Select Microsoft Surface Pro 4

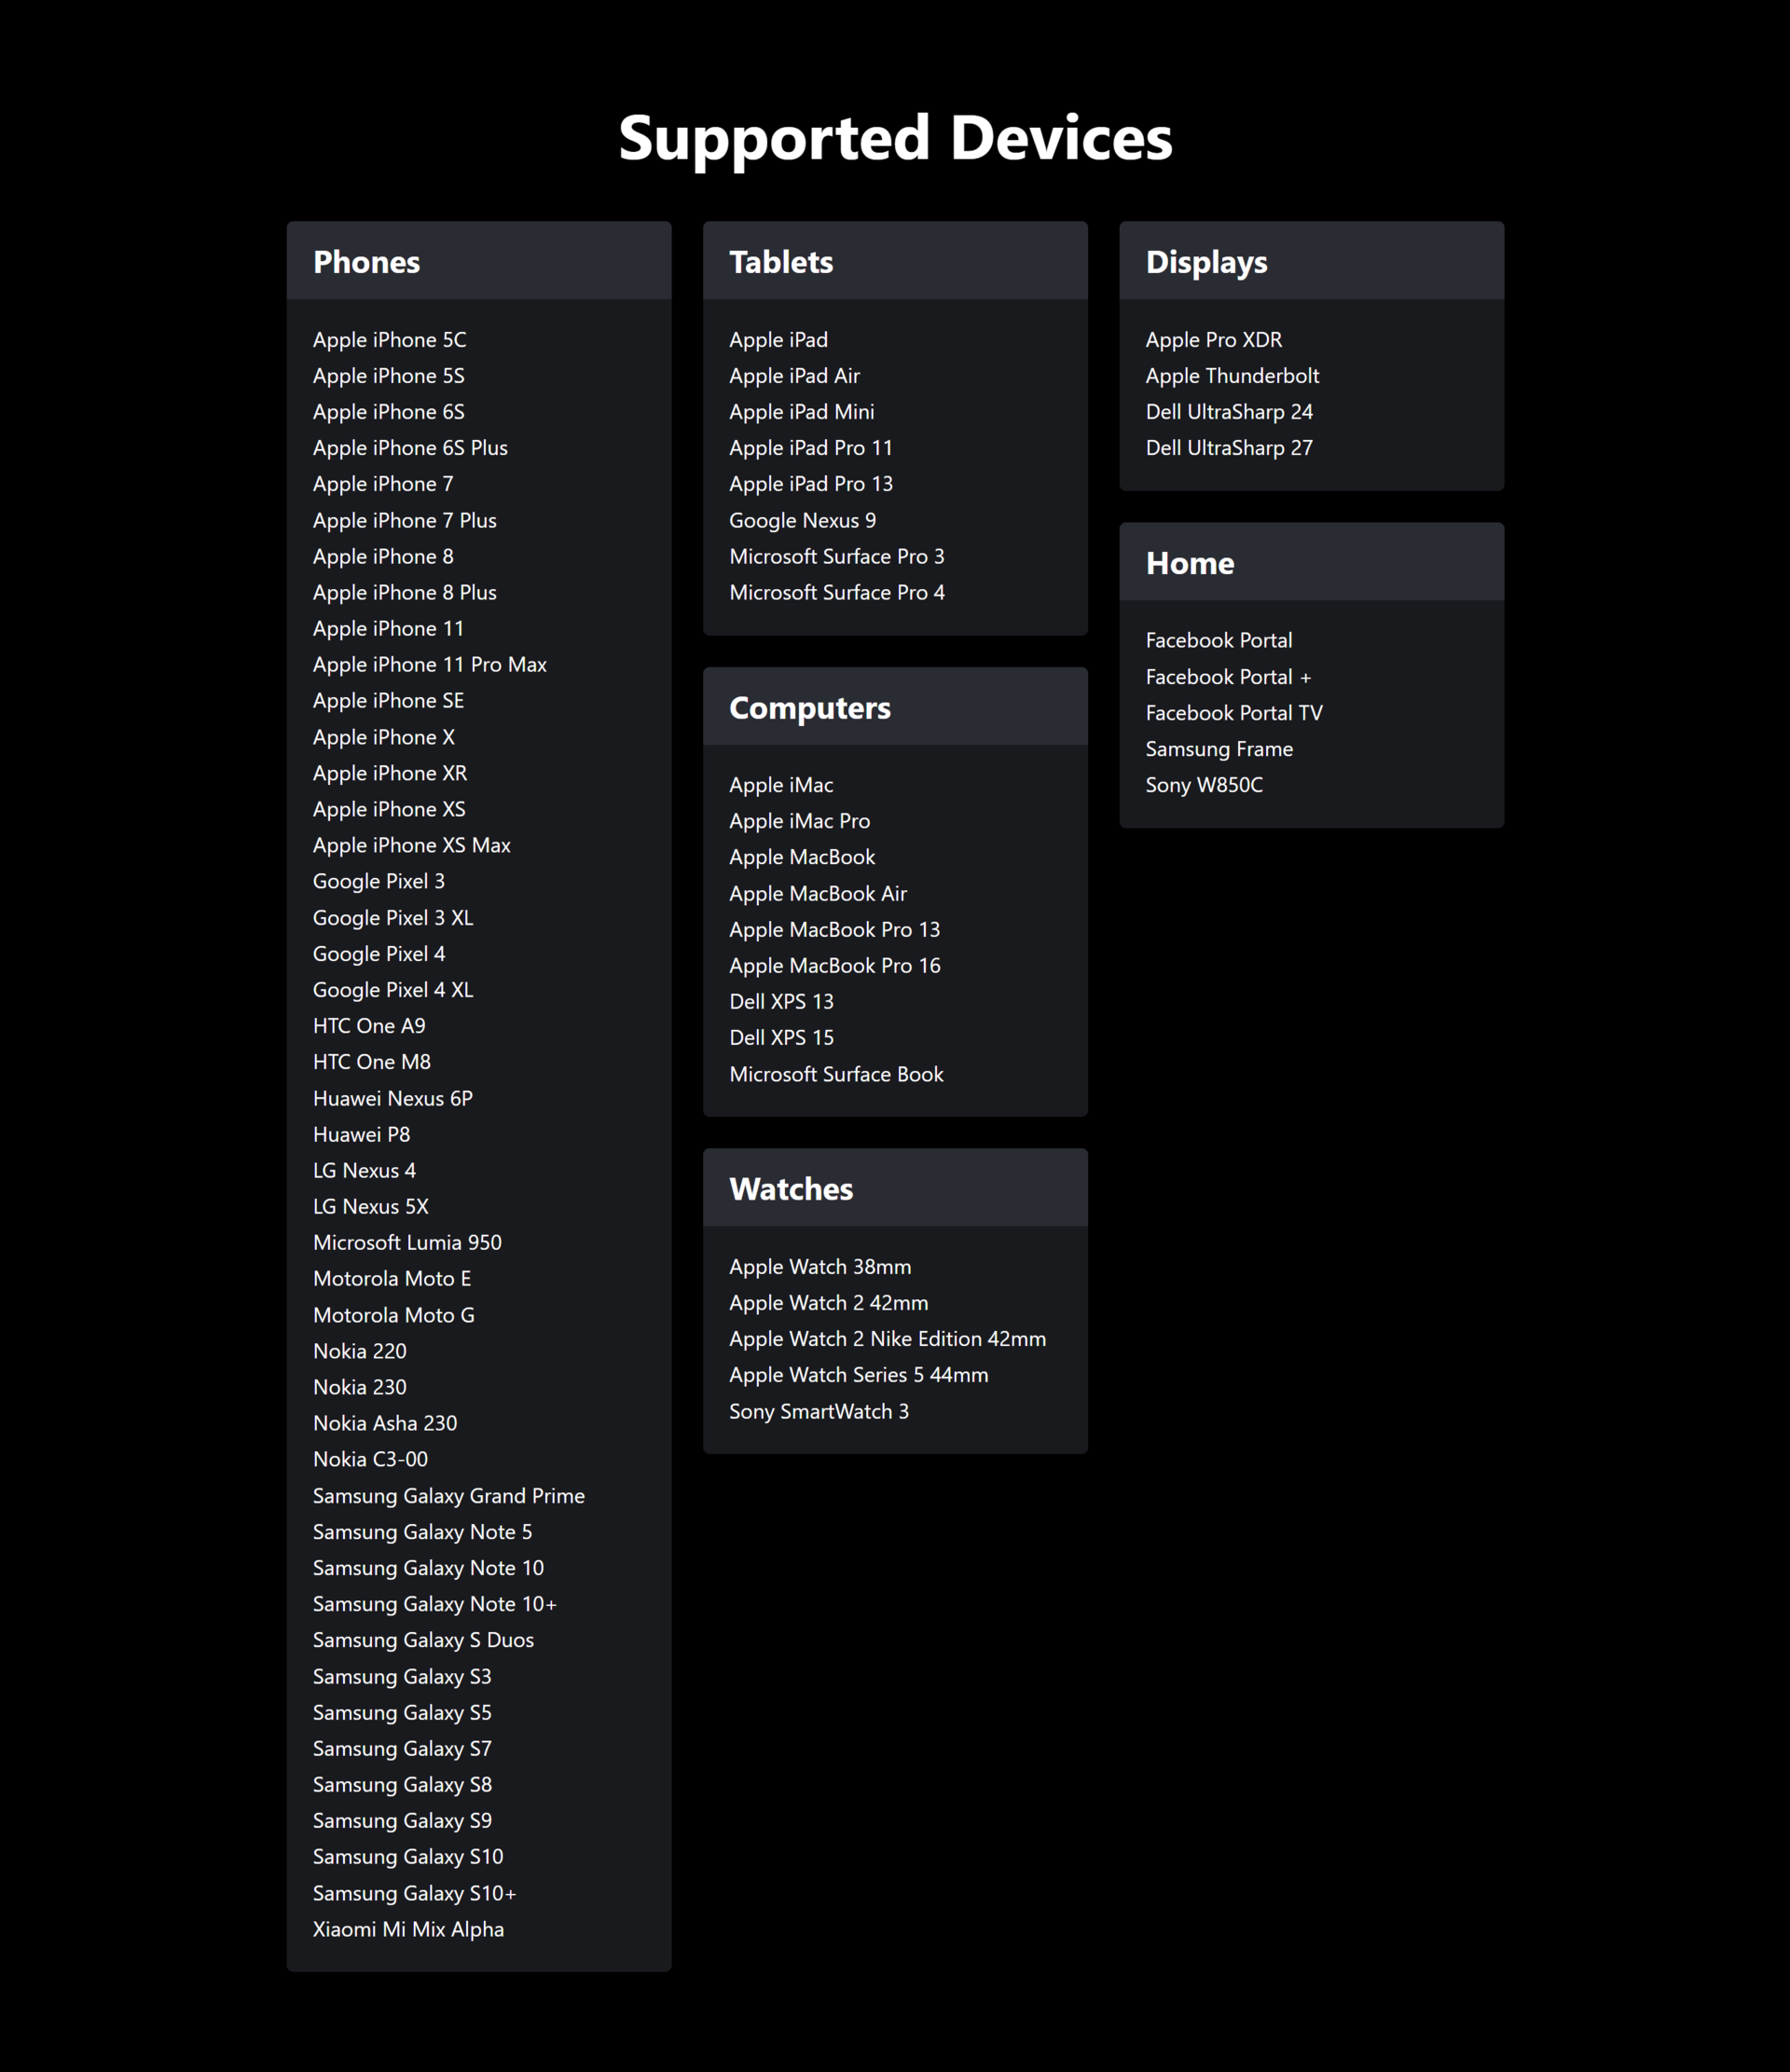tap(836, 592)
